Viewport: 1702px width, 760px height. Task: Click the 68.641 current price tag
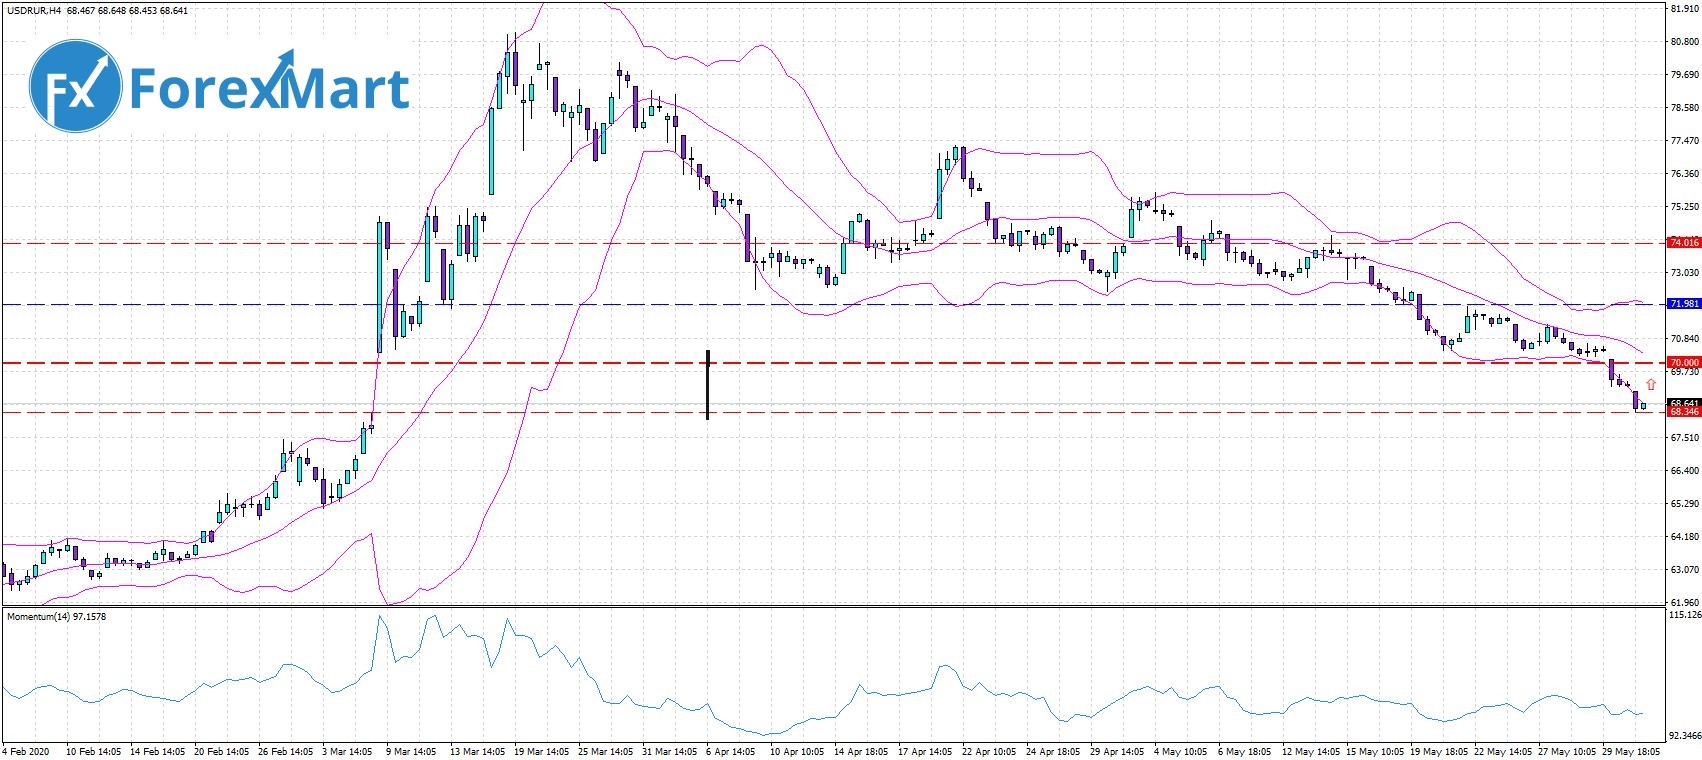[x=1684, y=402]
